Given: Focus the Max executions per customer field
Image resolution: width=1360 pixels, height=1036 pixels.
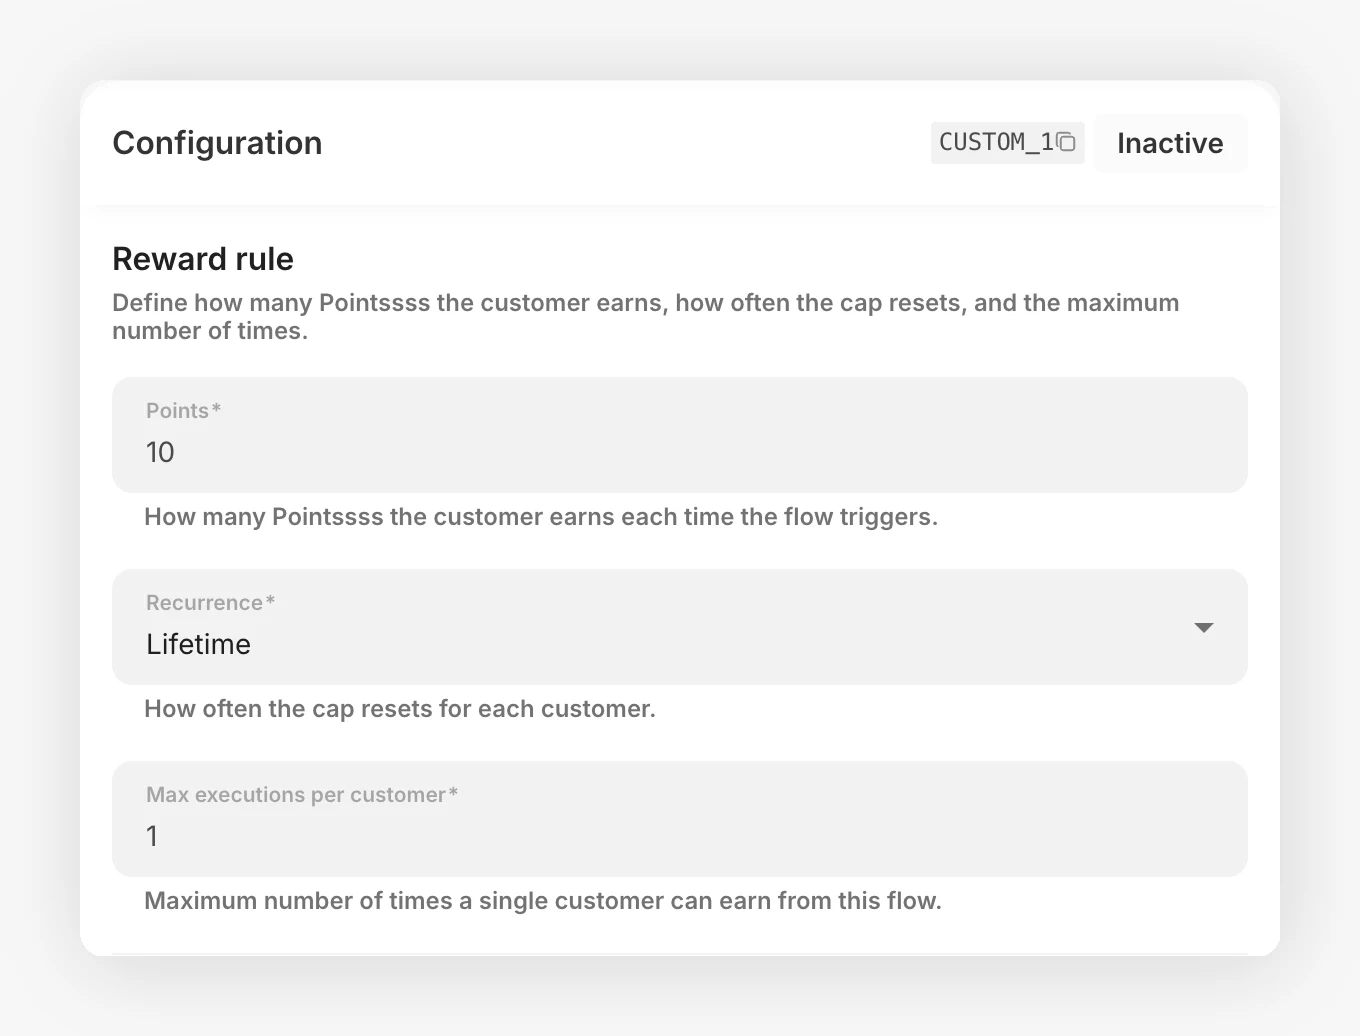Looking at the screenshot, I should [x=680, y=819].
